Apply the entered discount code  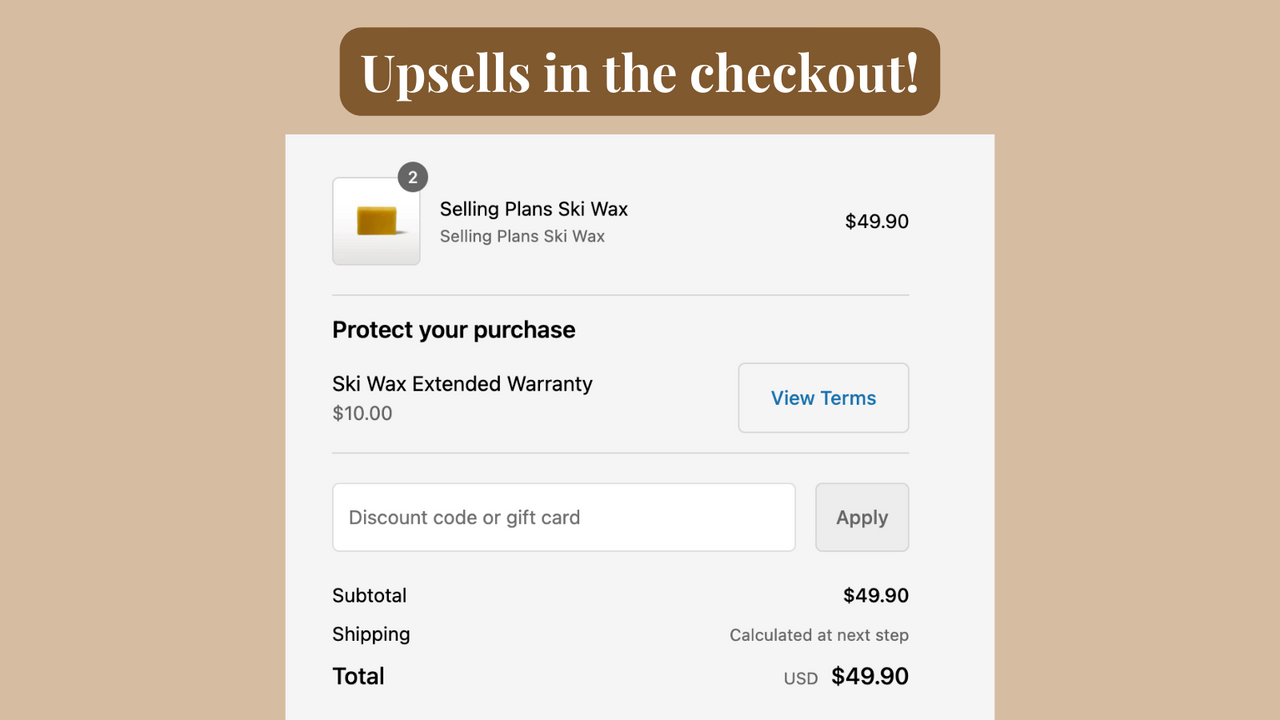(x=861, y=517)
